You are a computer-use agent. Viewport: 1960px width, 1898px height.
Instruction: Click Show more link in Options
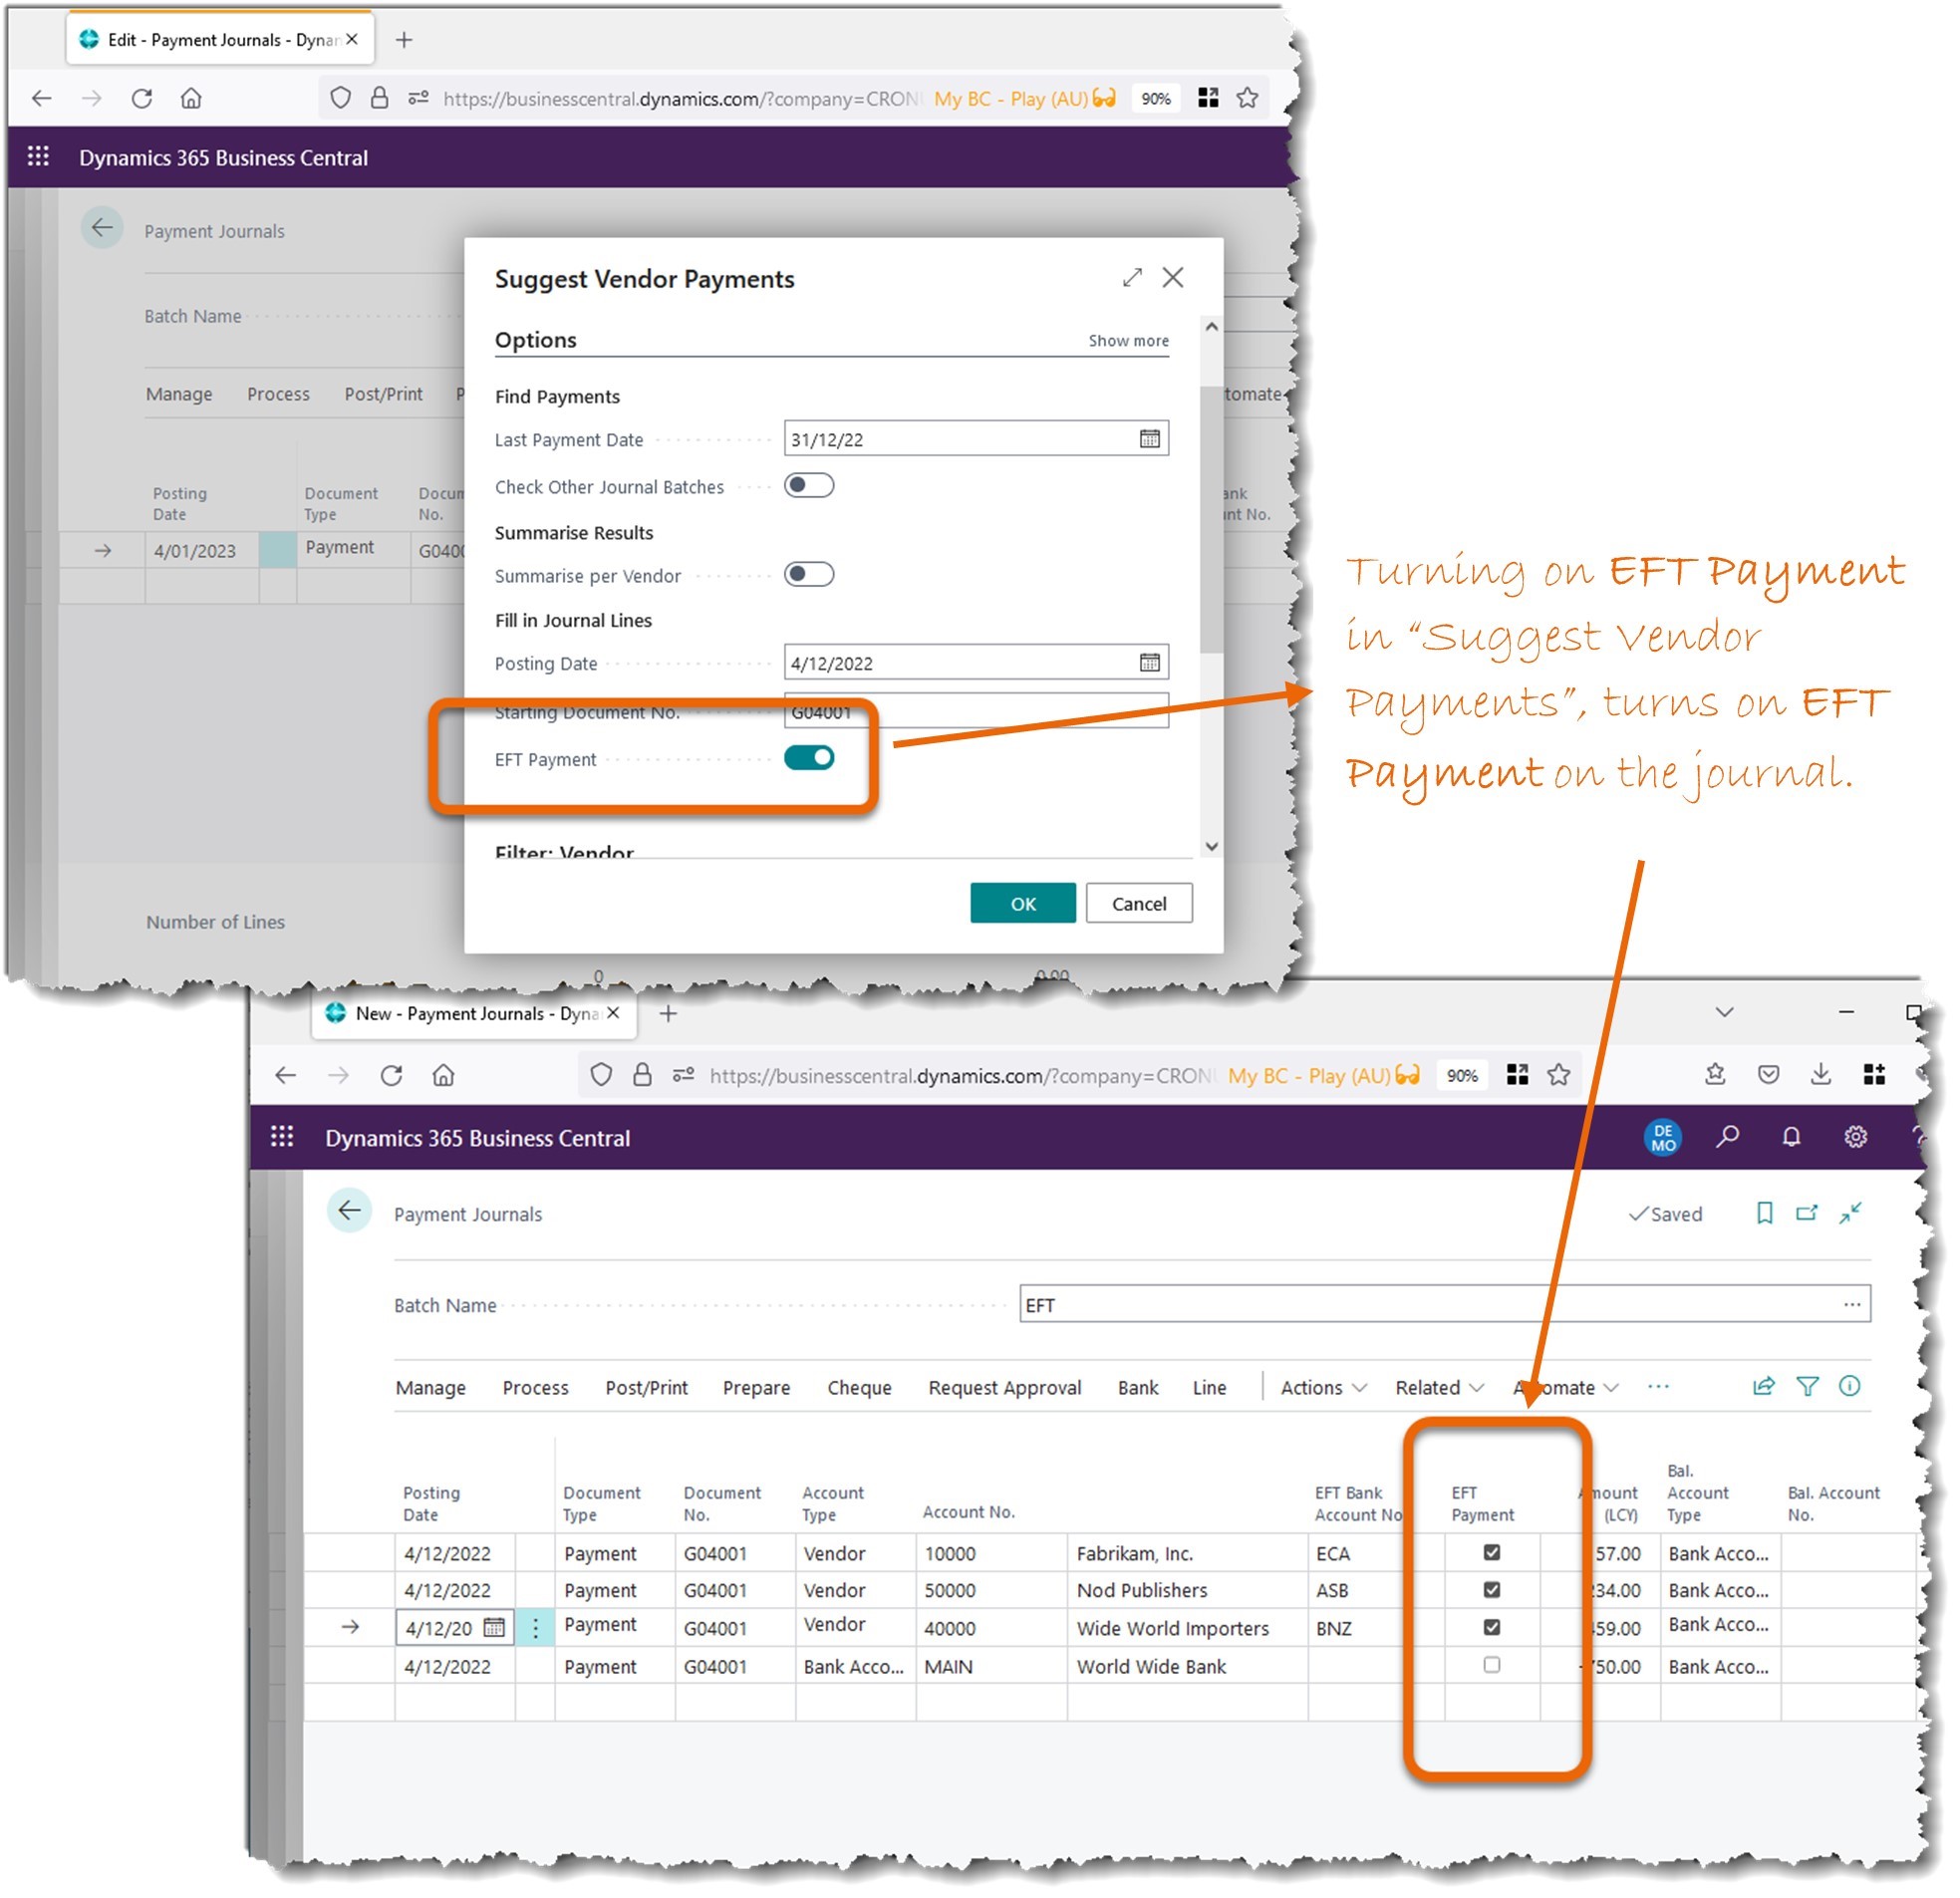1128,341
